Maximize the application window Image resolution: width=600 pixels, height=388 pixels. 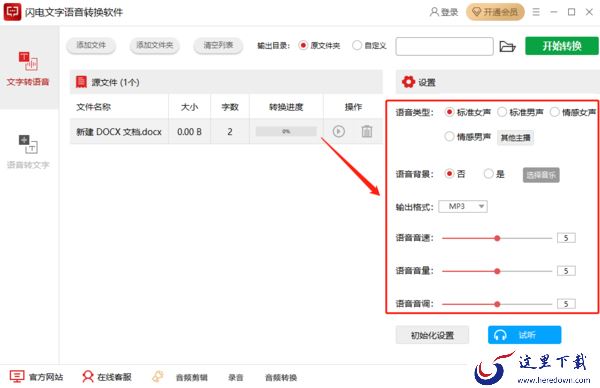pyautogui.click(x=571, y=12)
